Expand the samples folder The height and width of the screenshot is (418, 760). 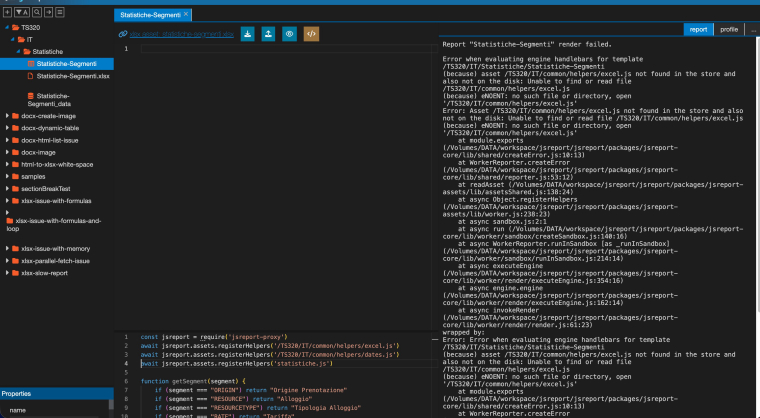7,177
